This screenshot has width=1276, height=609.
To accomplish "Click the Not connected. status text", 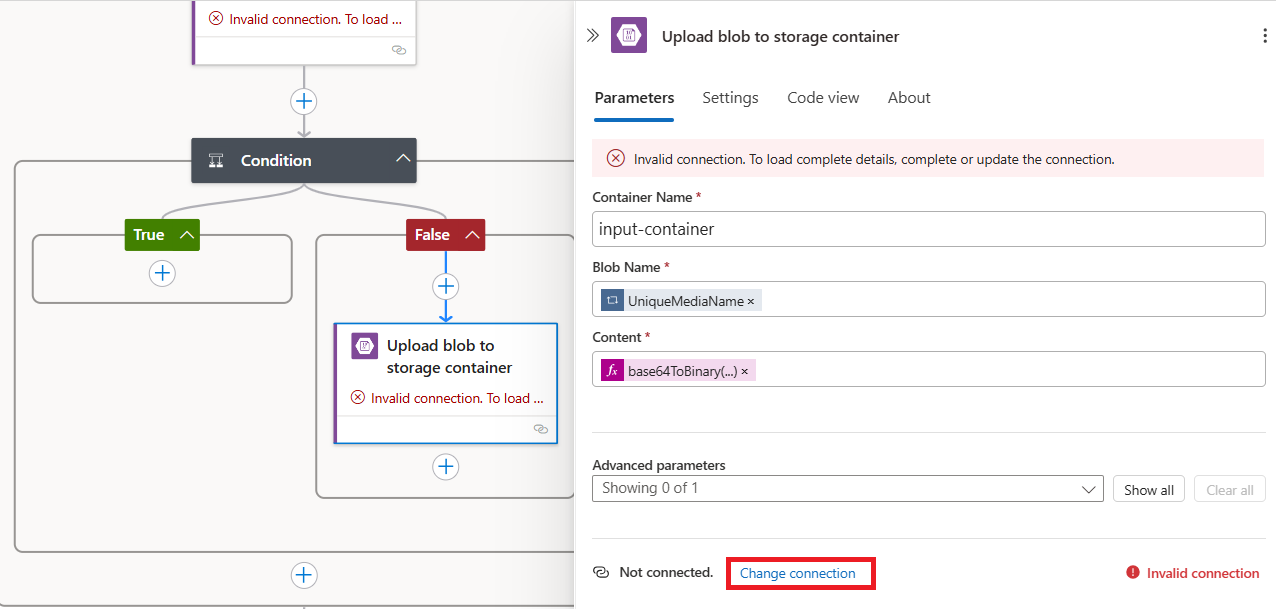I will tap(666, 573).
